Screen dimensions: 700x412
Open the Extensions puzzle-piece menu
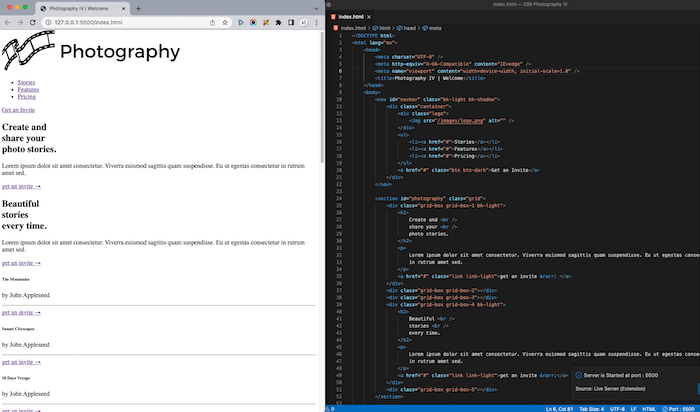(x=278, y=22)
